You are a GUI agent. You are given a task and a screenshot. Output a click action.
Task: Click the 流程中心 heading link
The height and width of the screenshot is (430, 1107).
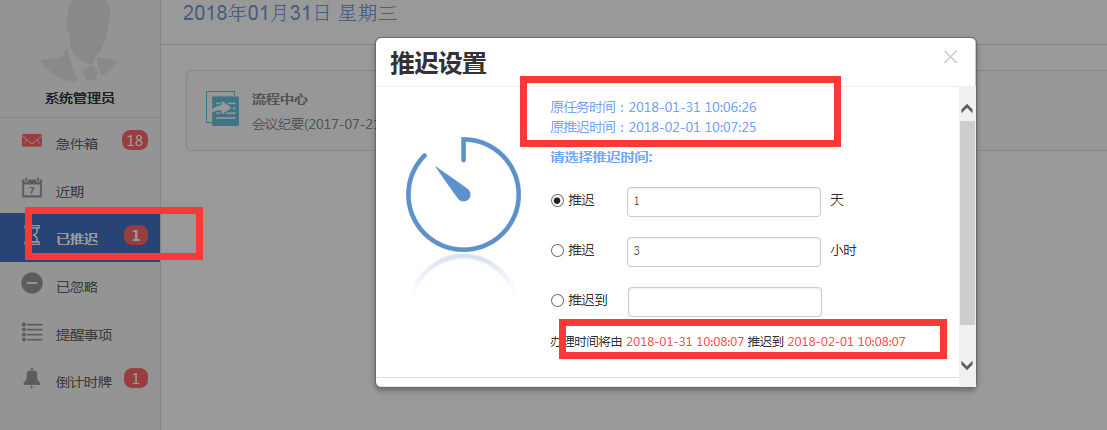coord(280,100)
